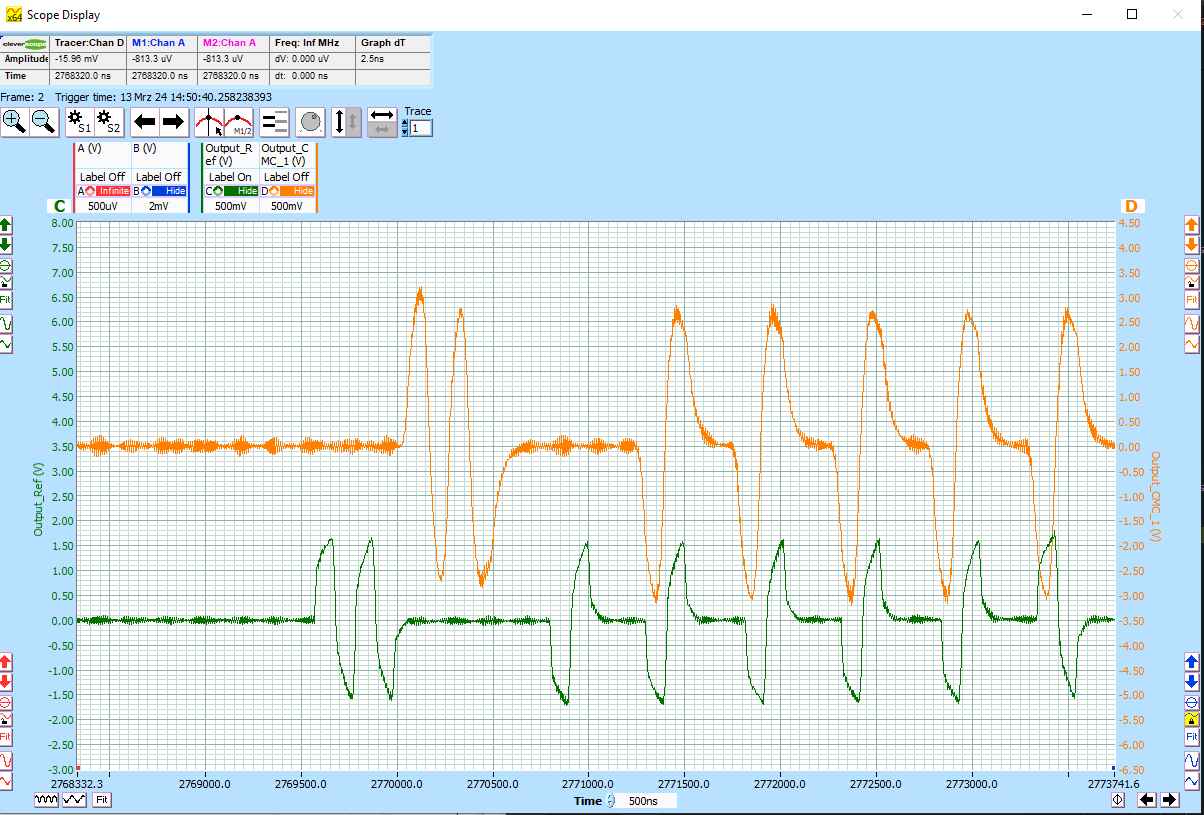Click the dense waveform display mode icon
This screenshot has height=815, width=1204.
point(45,800)
